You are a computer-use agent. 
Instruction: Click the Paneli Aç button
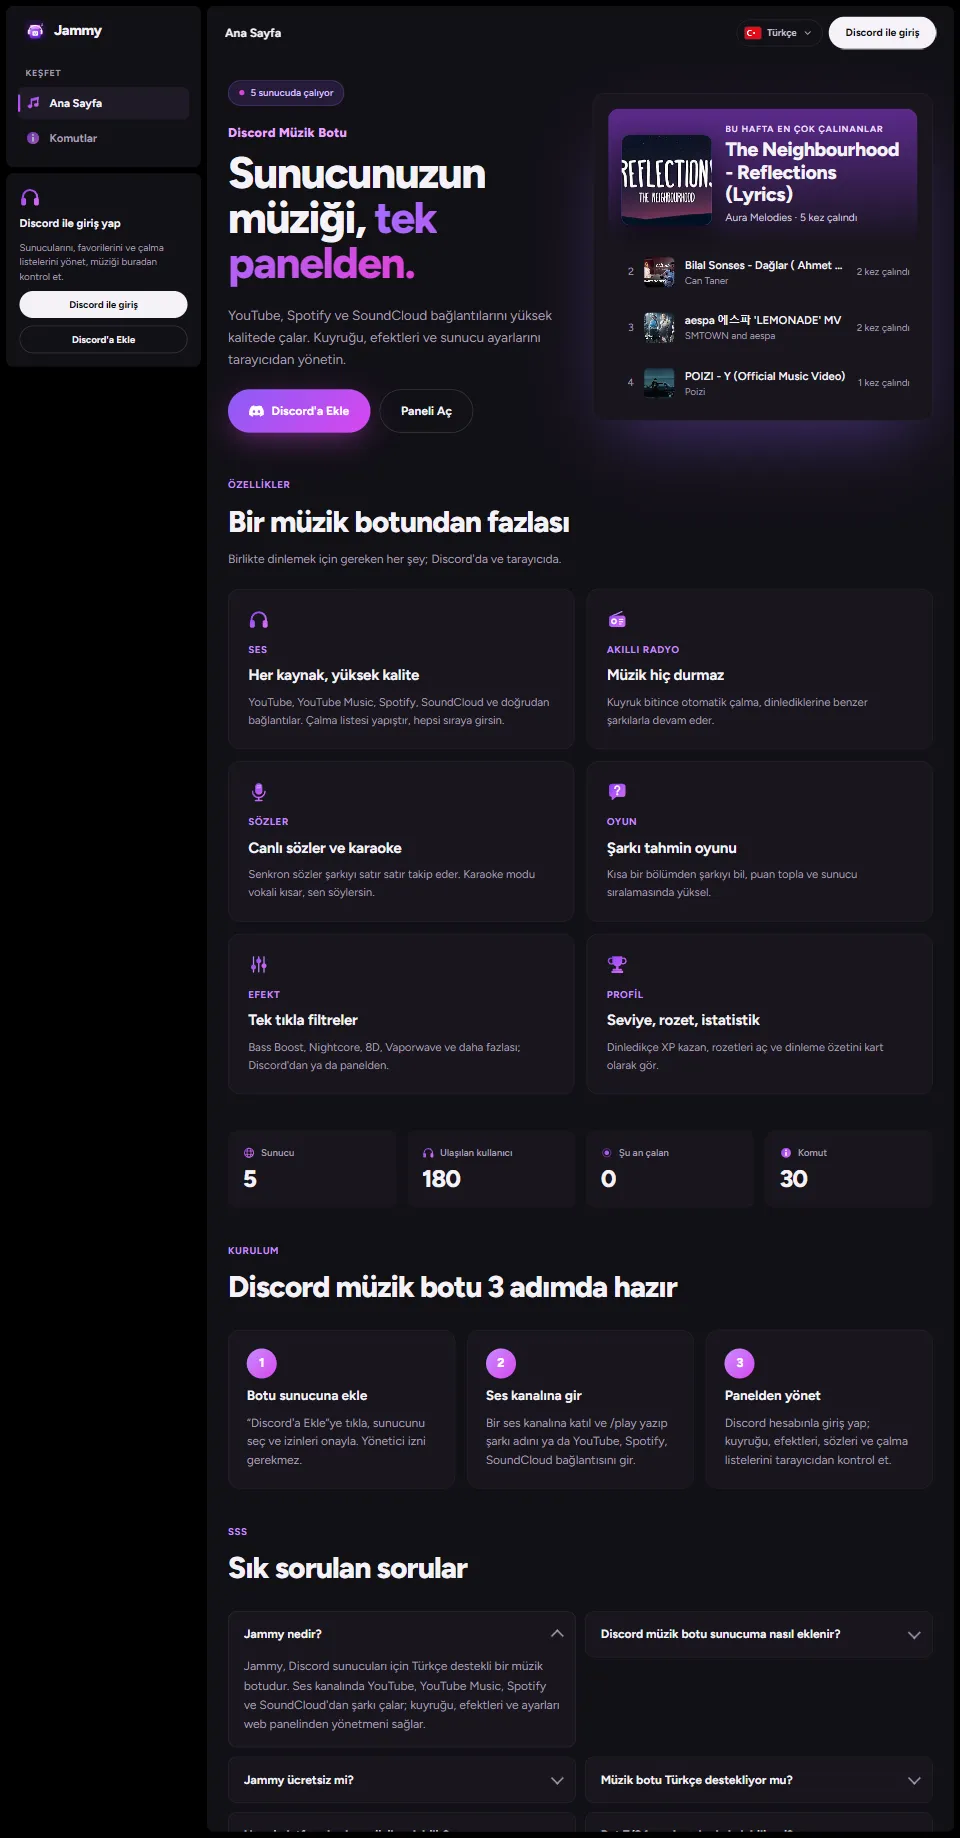point(426,411)
